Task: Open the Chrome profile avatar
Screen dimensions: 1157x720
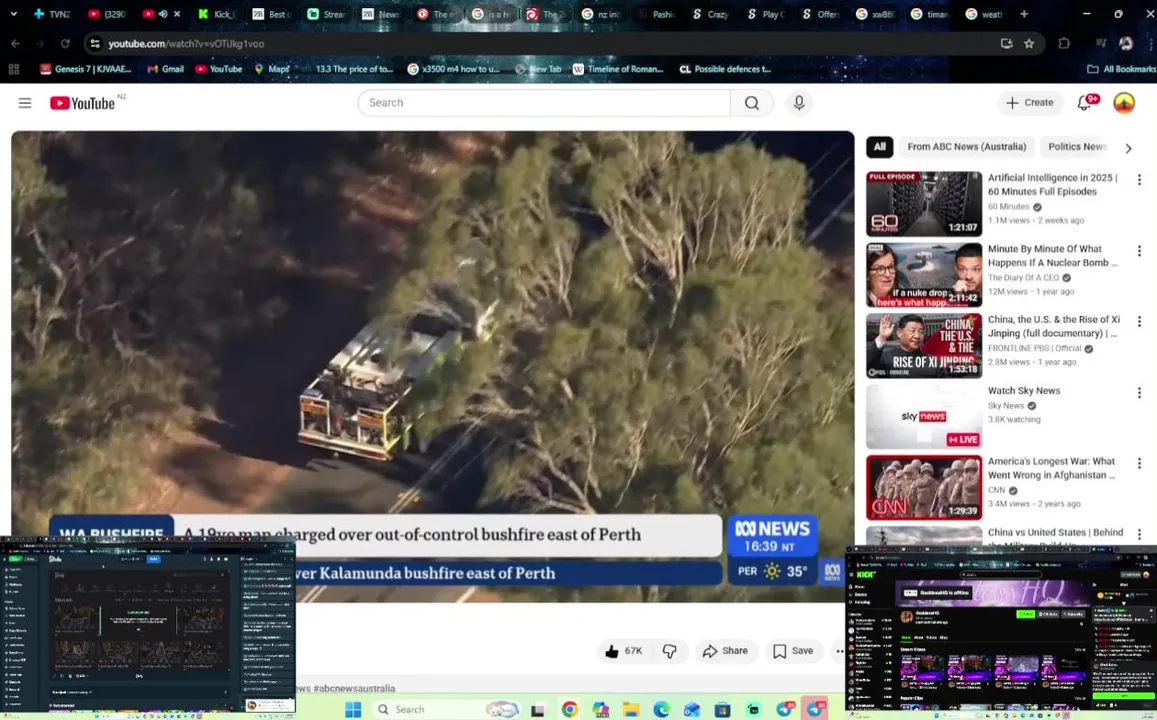Action: pos(1126,44)
